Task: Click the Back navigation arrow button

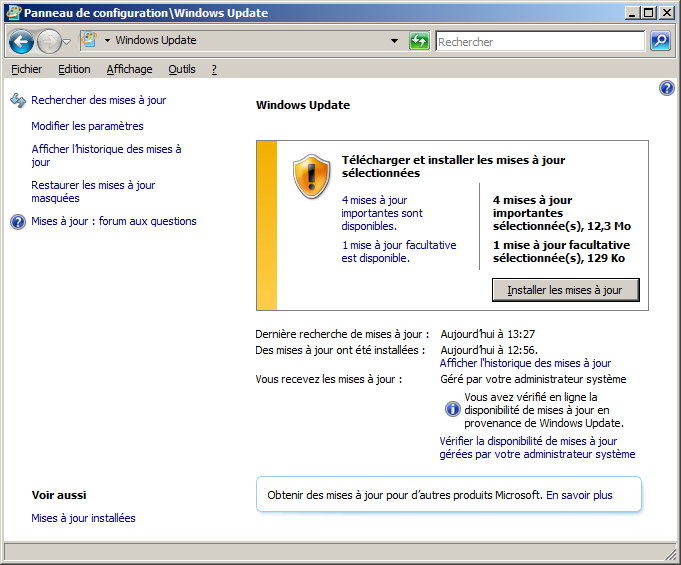Action: pos(21,41)
